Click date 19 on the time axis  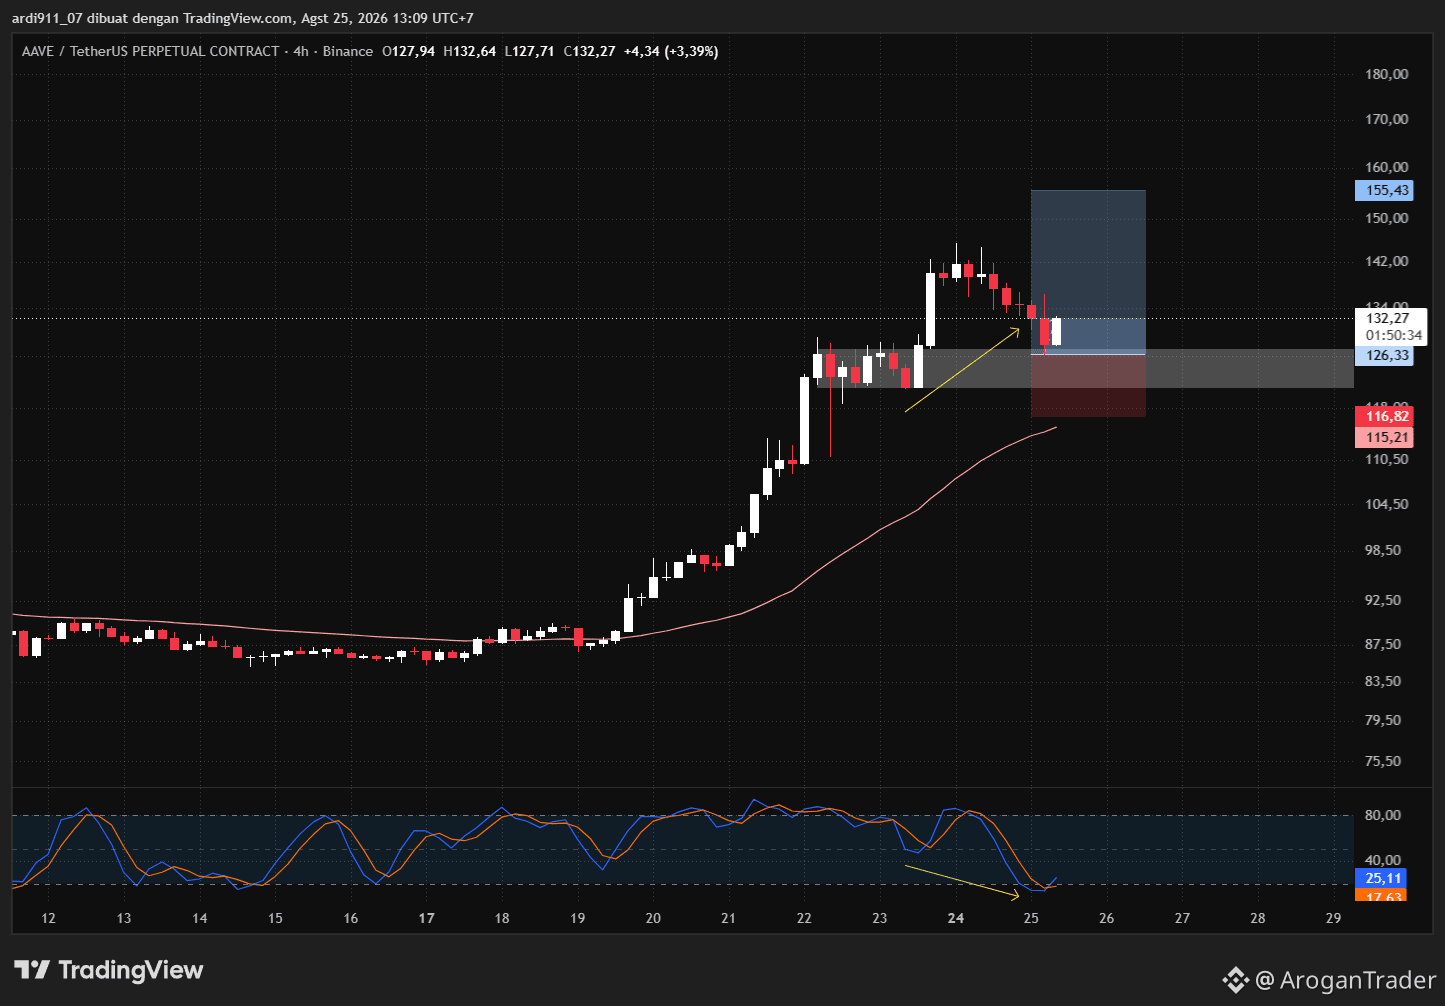click(578, 918)
